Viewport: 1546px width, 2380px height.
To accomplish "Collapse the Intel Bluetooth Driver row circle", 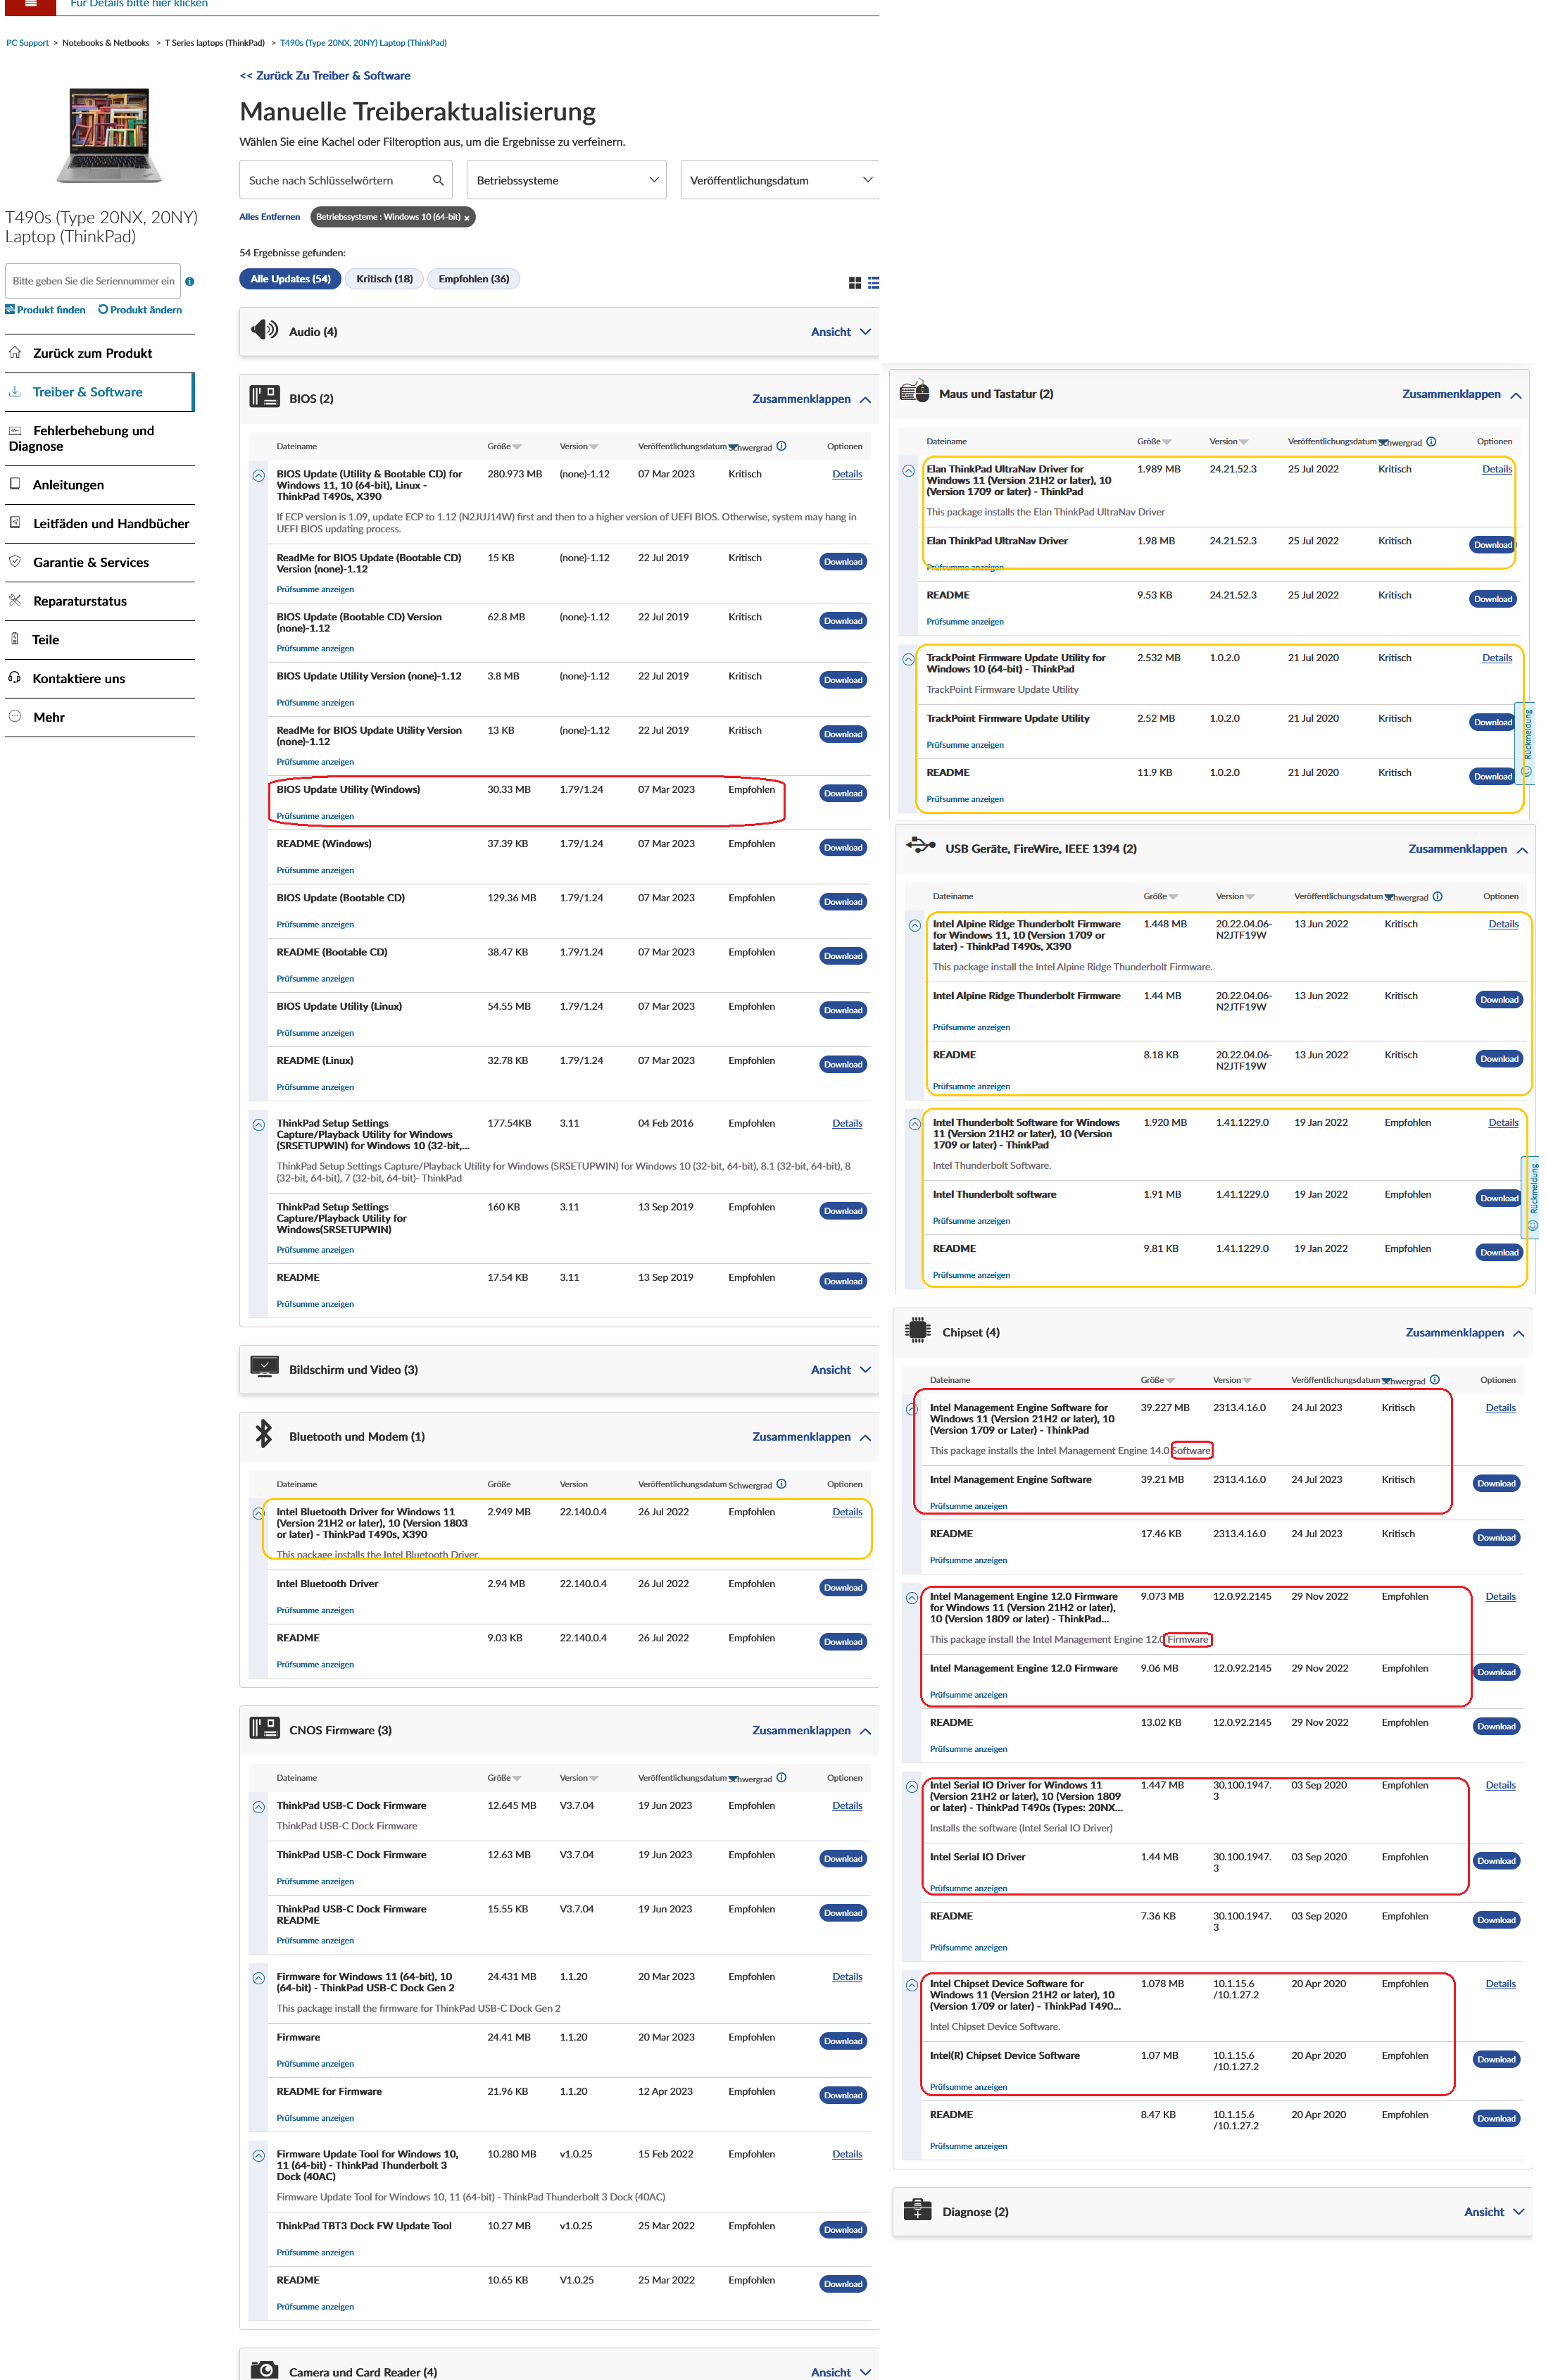I will coord(258,1513).
